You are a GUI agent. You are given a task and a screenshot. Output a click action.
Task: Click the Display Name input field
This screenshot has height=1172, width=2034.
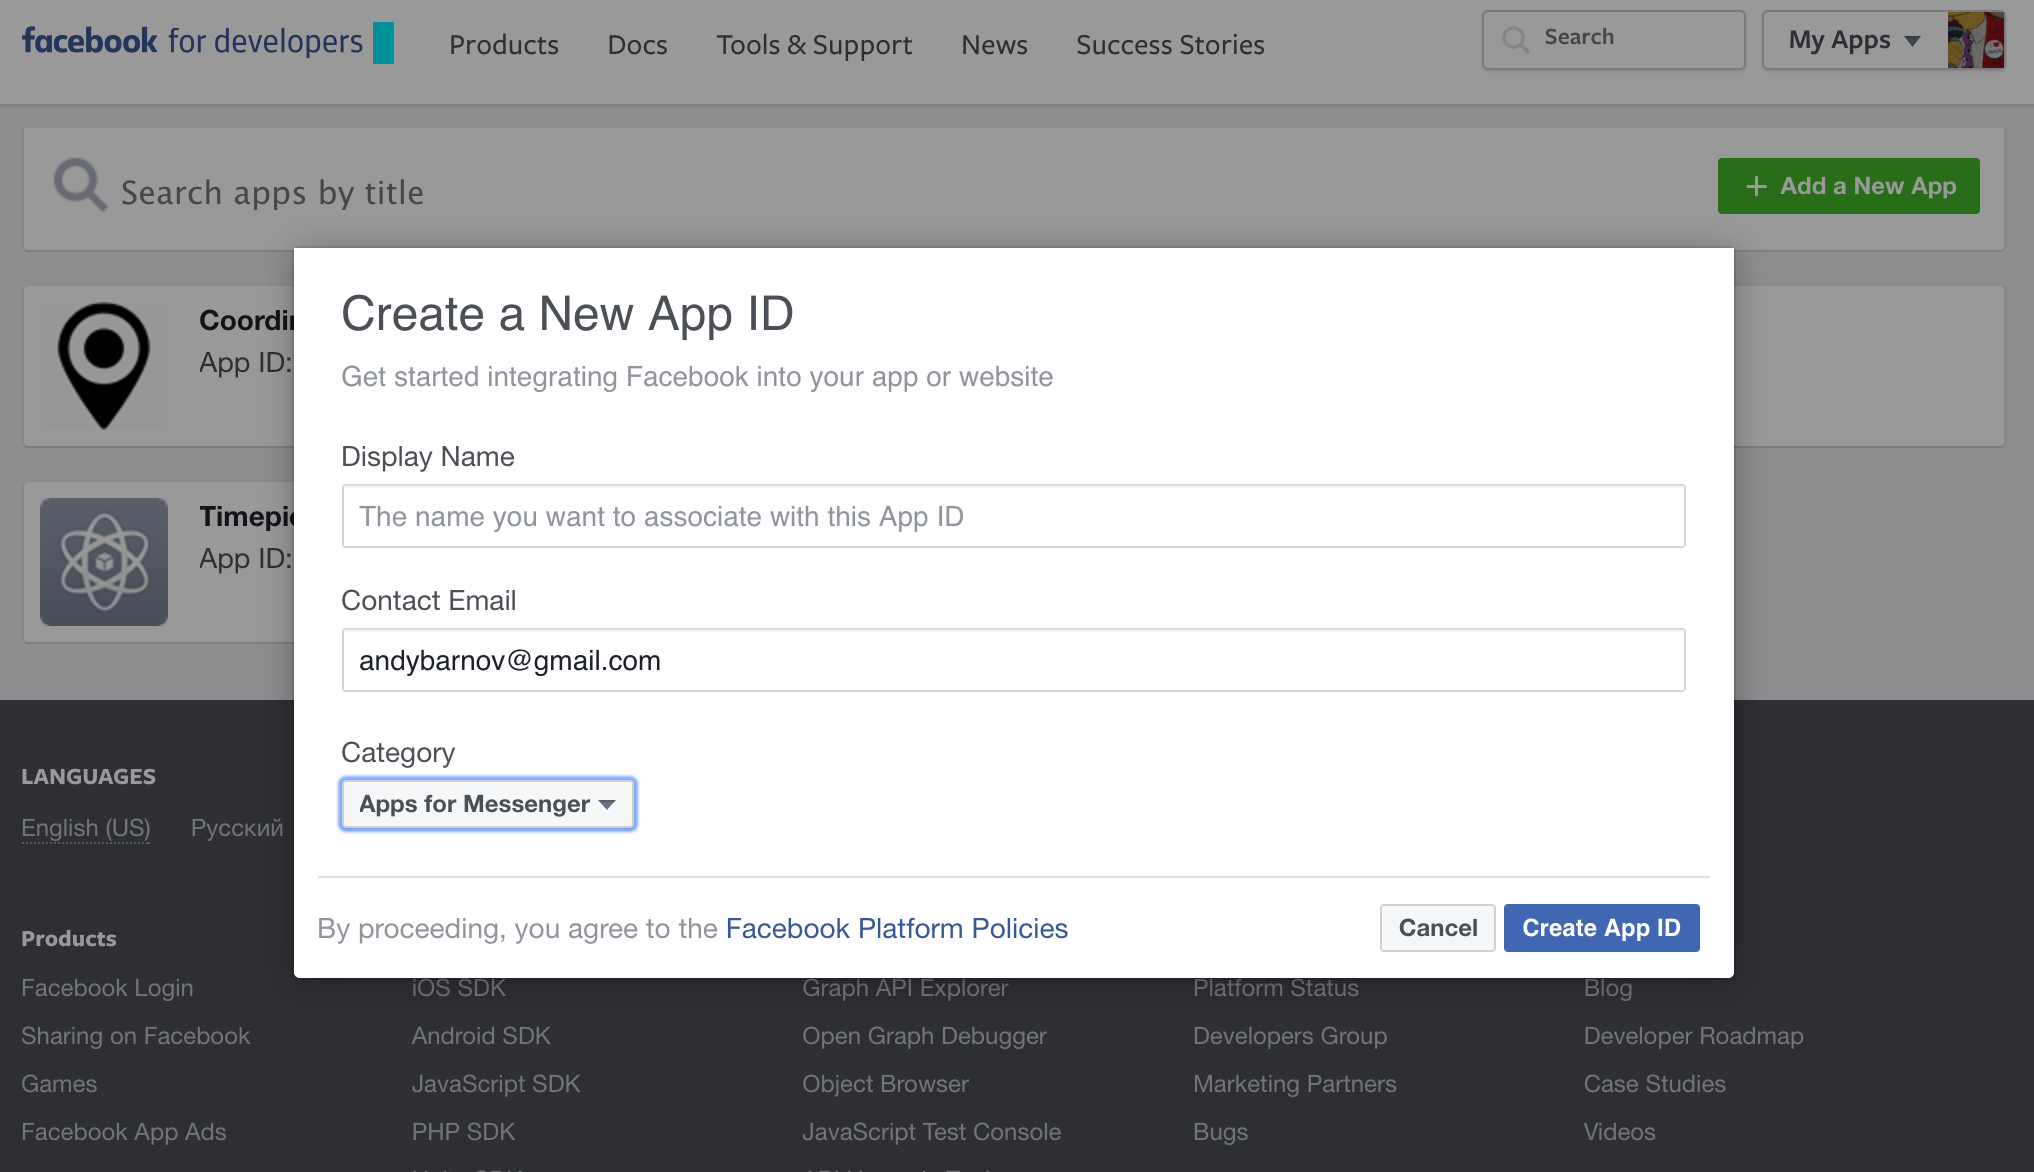pos(1013,516)
